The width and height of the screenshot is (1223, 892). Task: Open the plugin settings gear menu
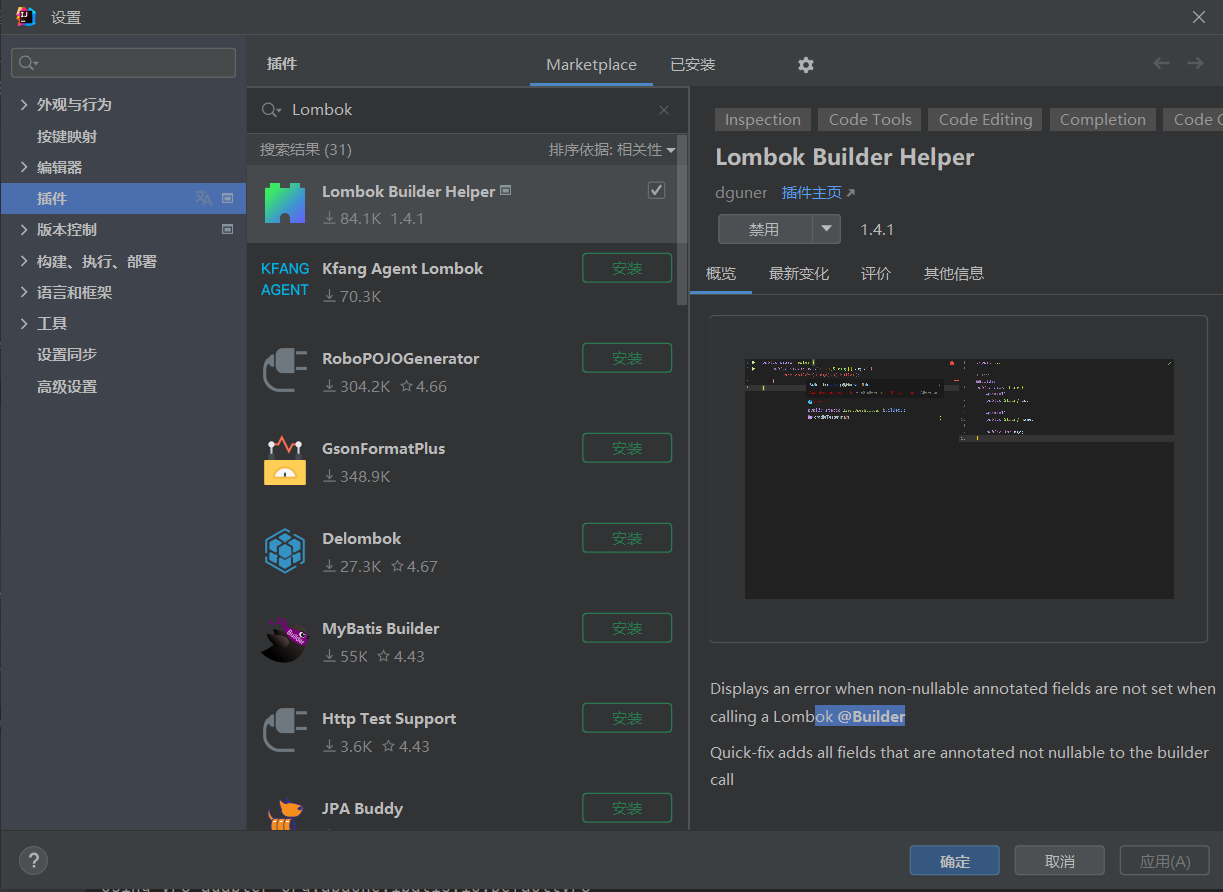pyautogui.click(x=806, y=65)
